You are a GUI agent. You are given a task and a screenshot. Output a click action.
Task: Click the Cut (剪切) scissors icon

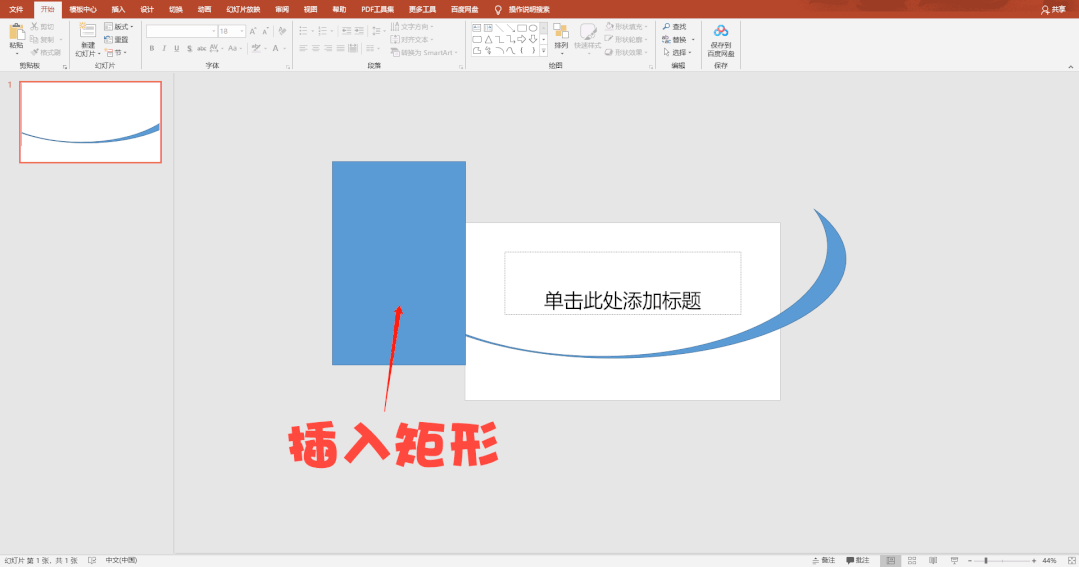pos(34,26)
